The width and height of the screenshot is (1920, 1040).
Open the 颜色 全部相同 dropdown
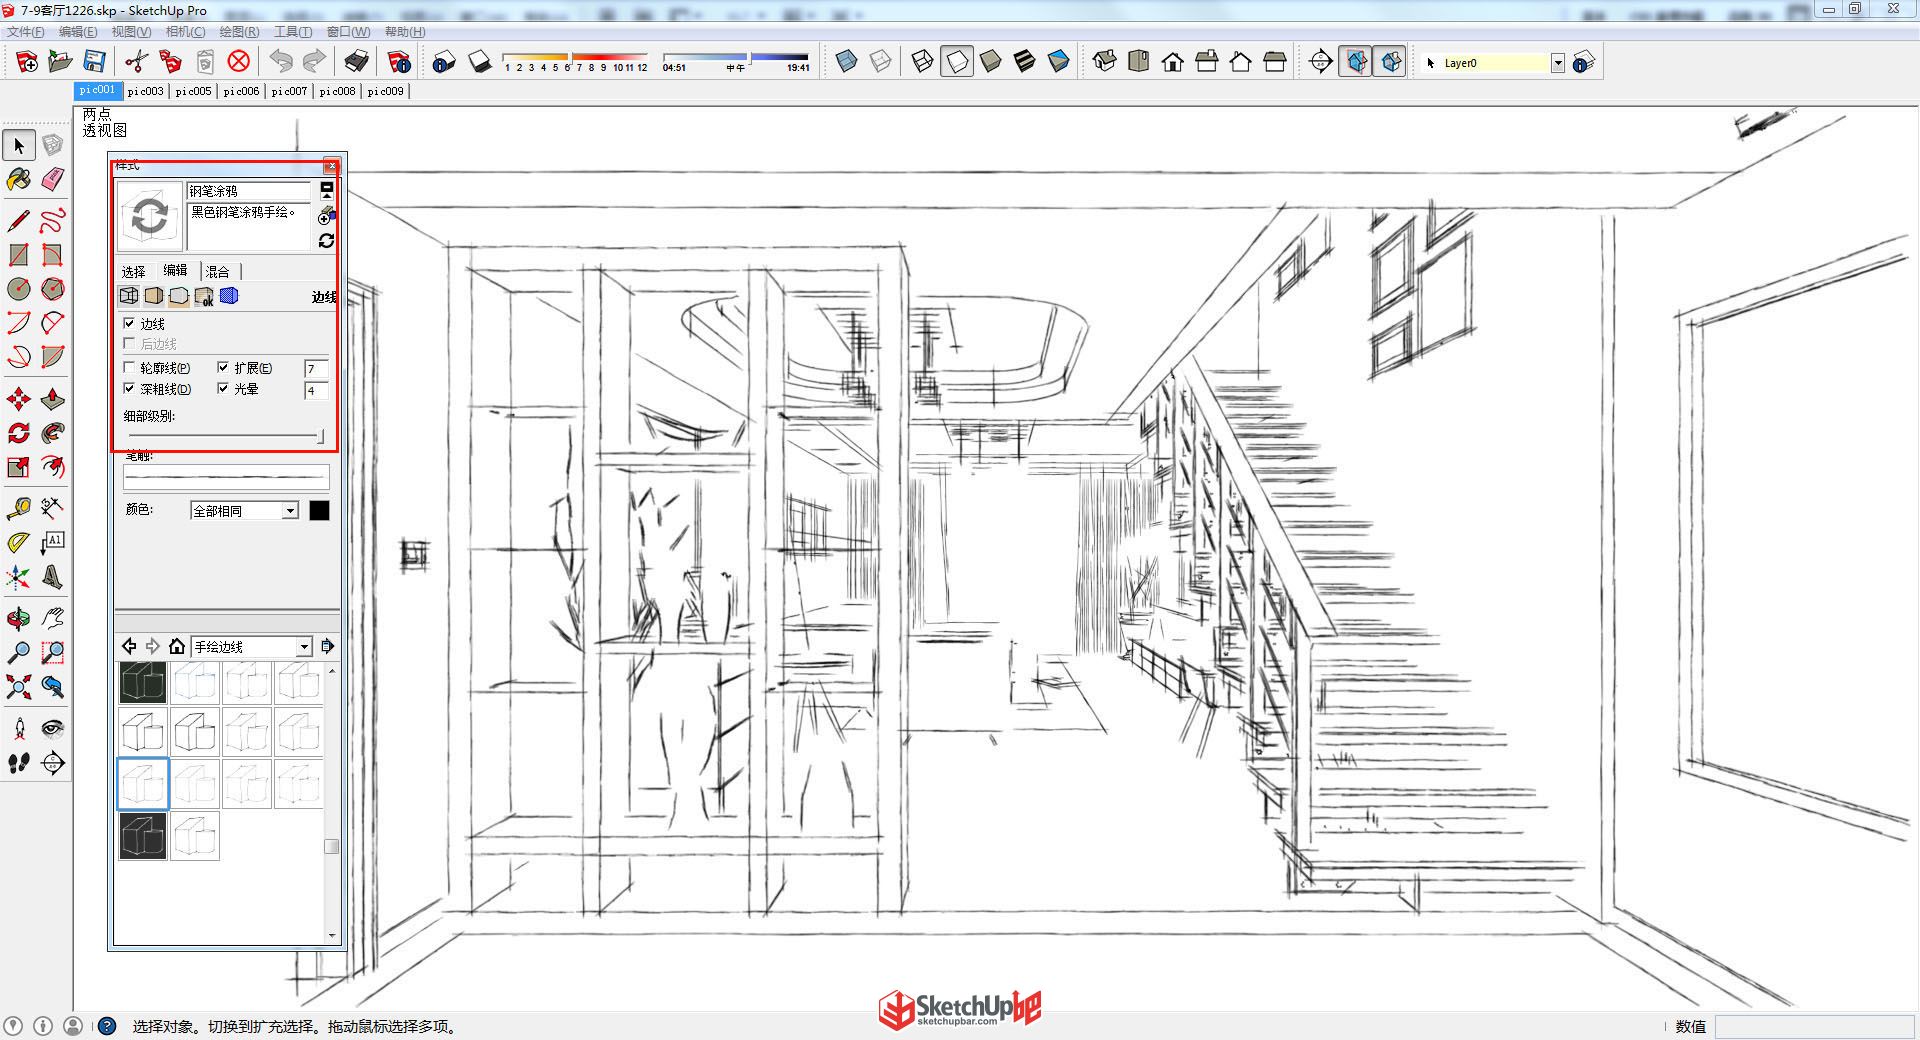click(245, 511)
